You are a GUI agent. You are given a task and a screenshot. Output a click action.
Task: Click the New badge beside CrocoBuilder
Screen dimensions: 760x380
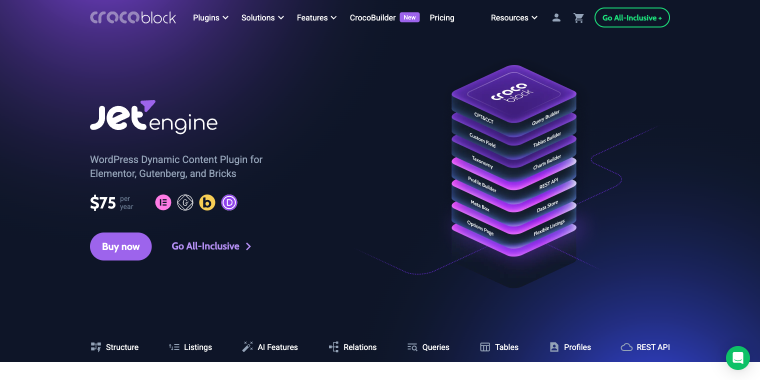410,17
